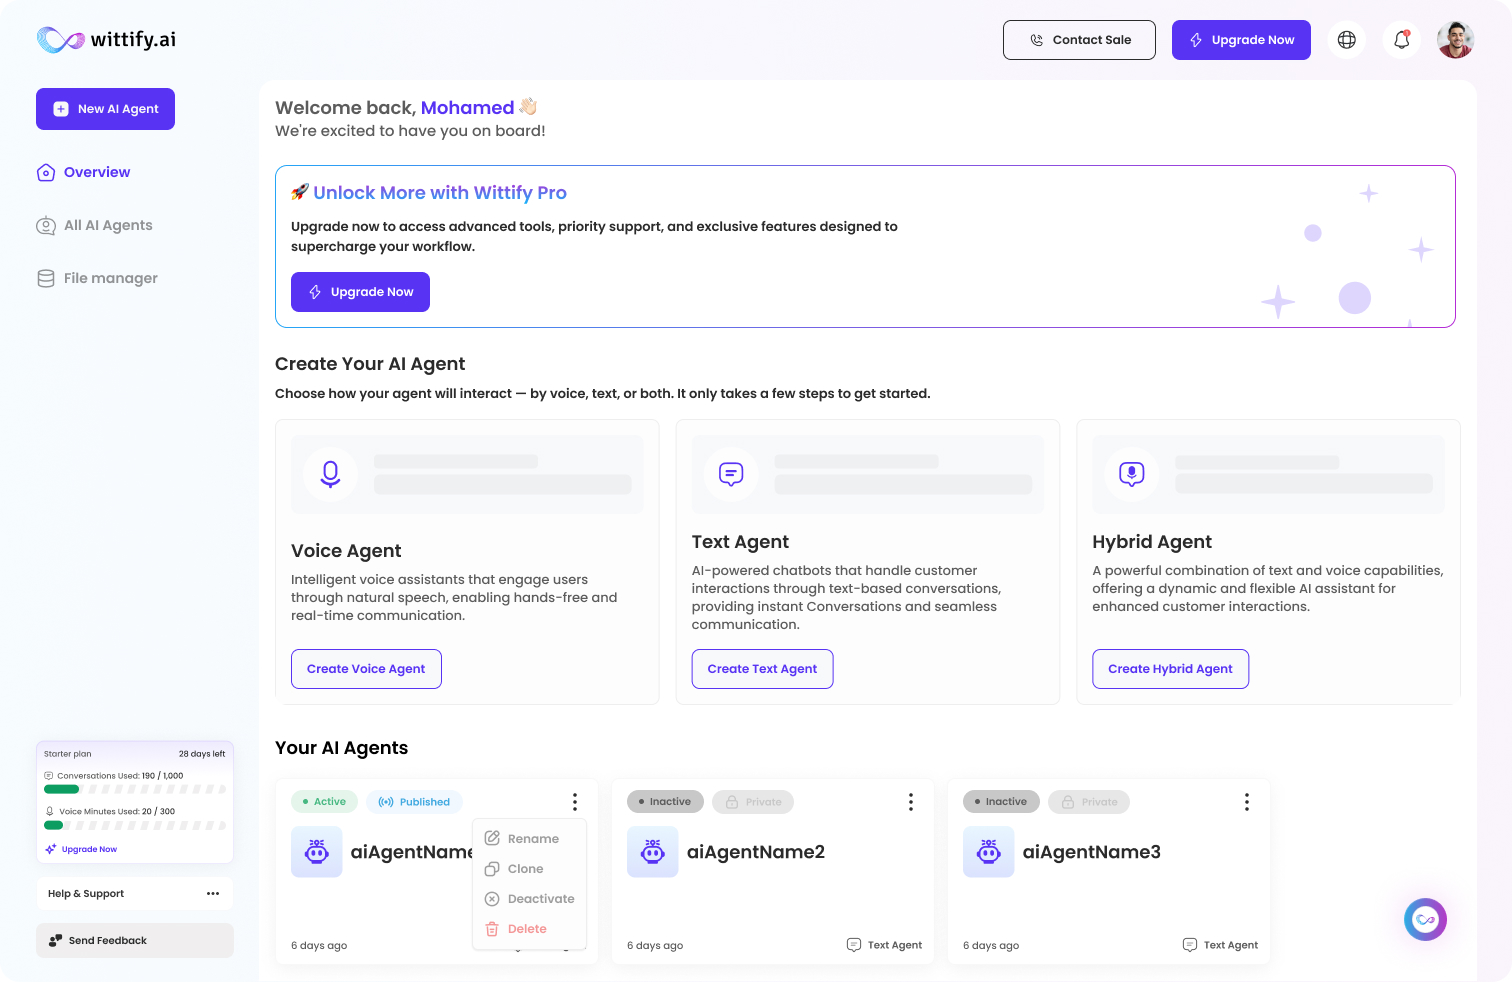Click the Send Feedback button
1512x982 pixels.
click(x=135, y=940)
